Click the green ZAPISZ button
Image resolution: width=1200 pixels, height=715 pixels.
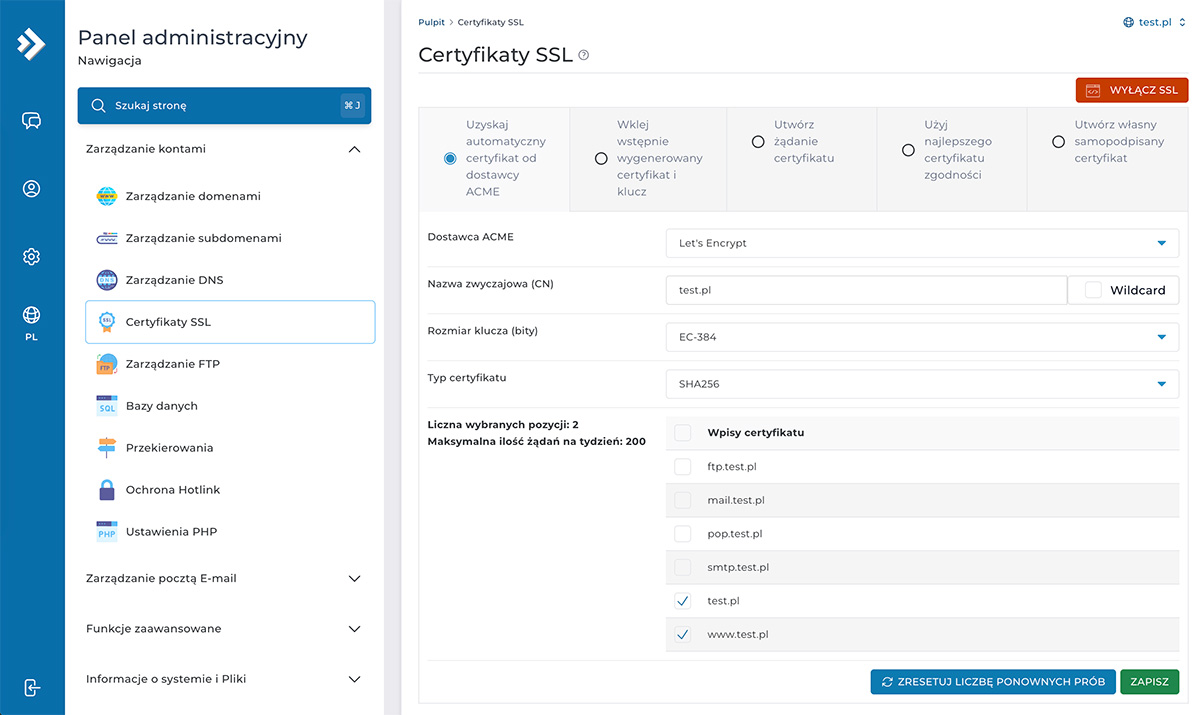point(1149,682)
